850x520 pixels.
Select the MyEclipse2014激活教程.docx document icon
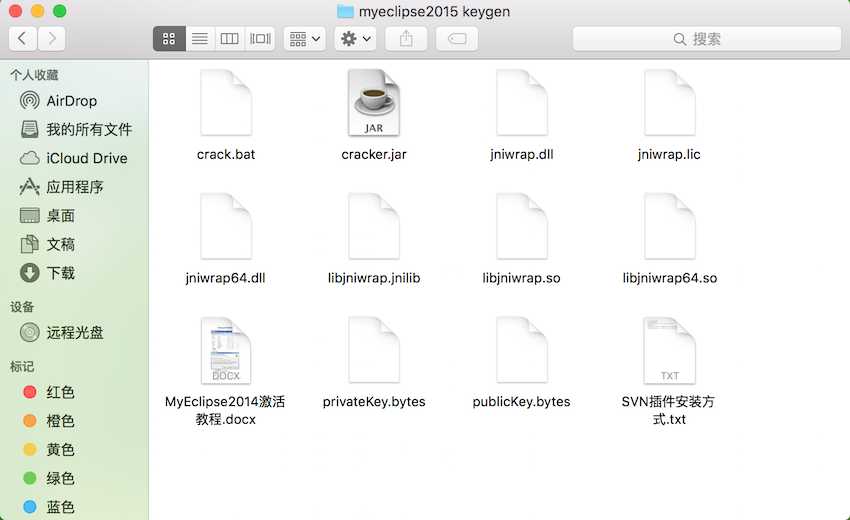click(226, 350)
